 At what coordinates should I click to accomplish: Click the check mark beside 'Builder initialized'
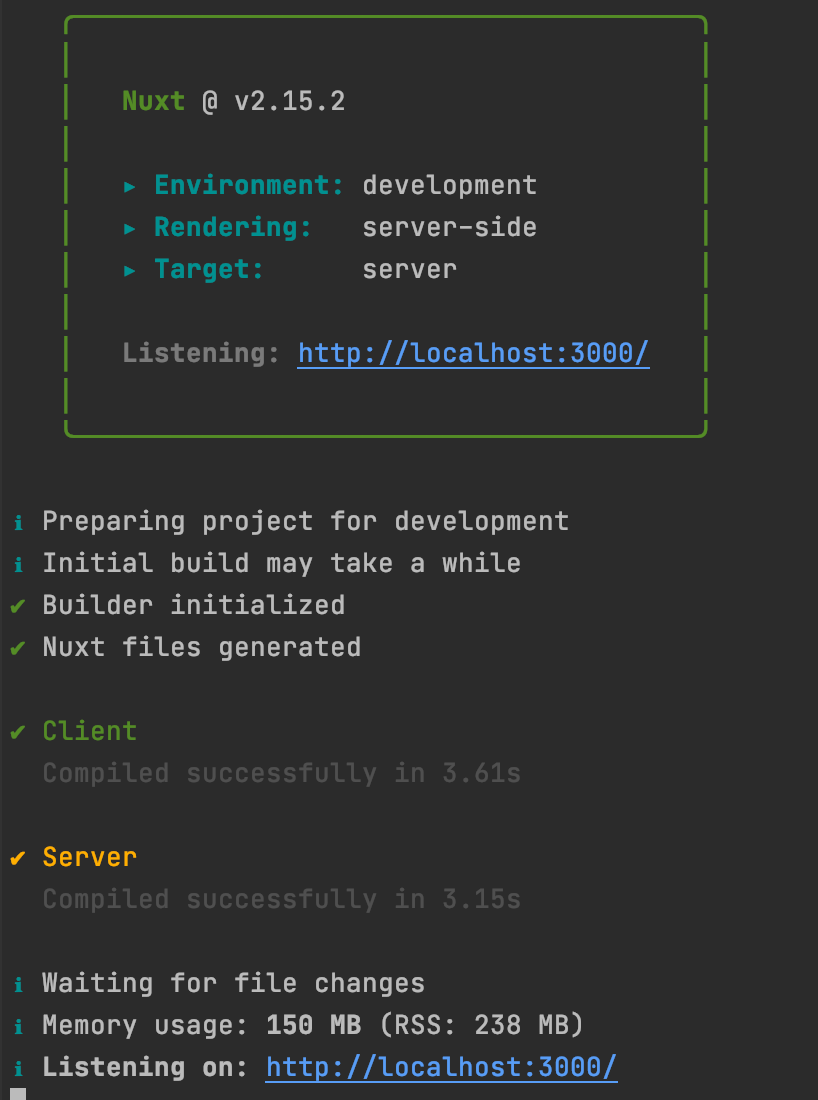point(18,605)
